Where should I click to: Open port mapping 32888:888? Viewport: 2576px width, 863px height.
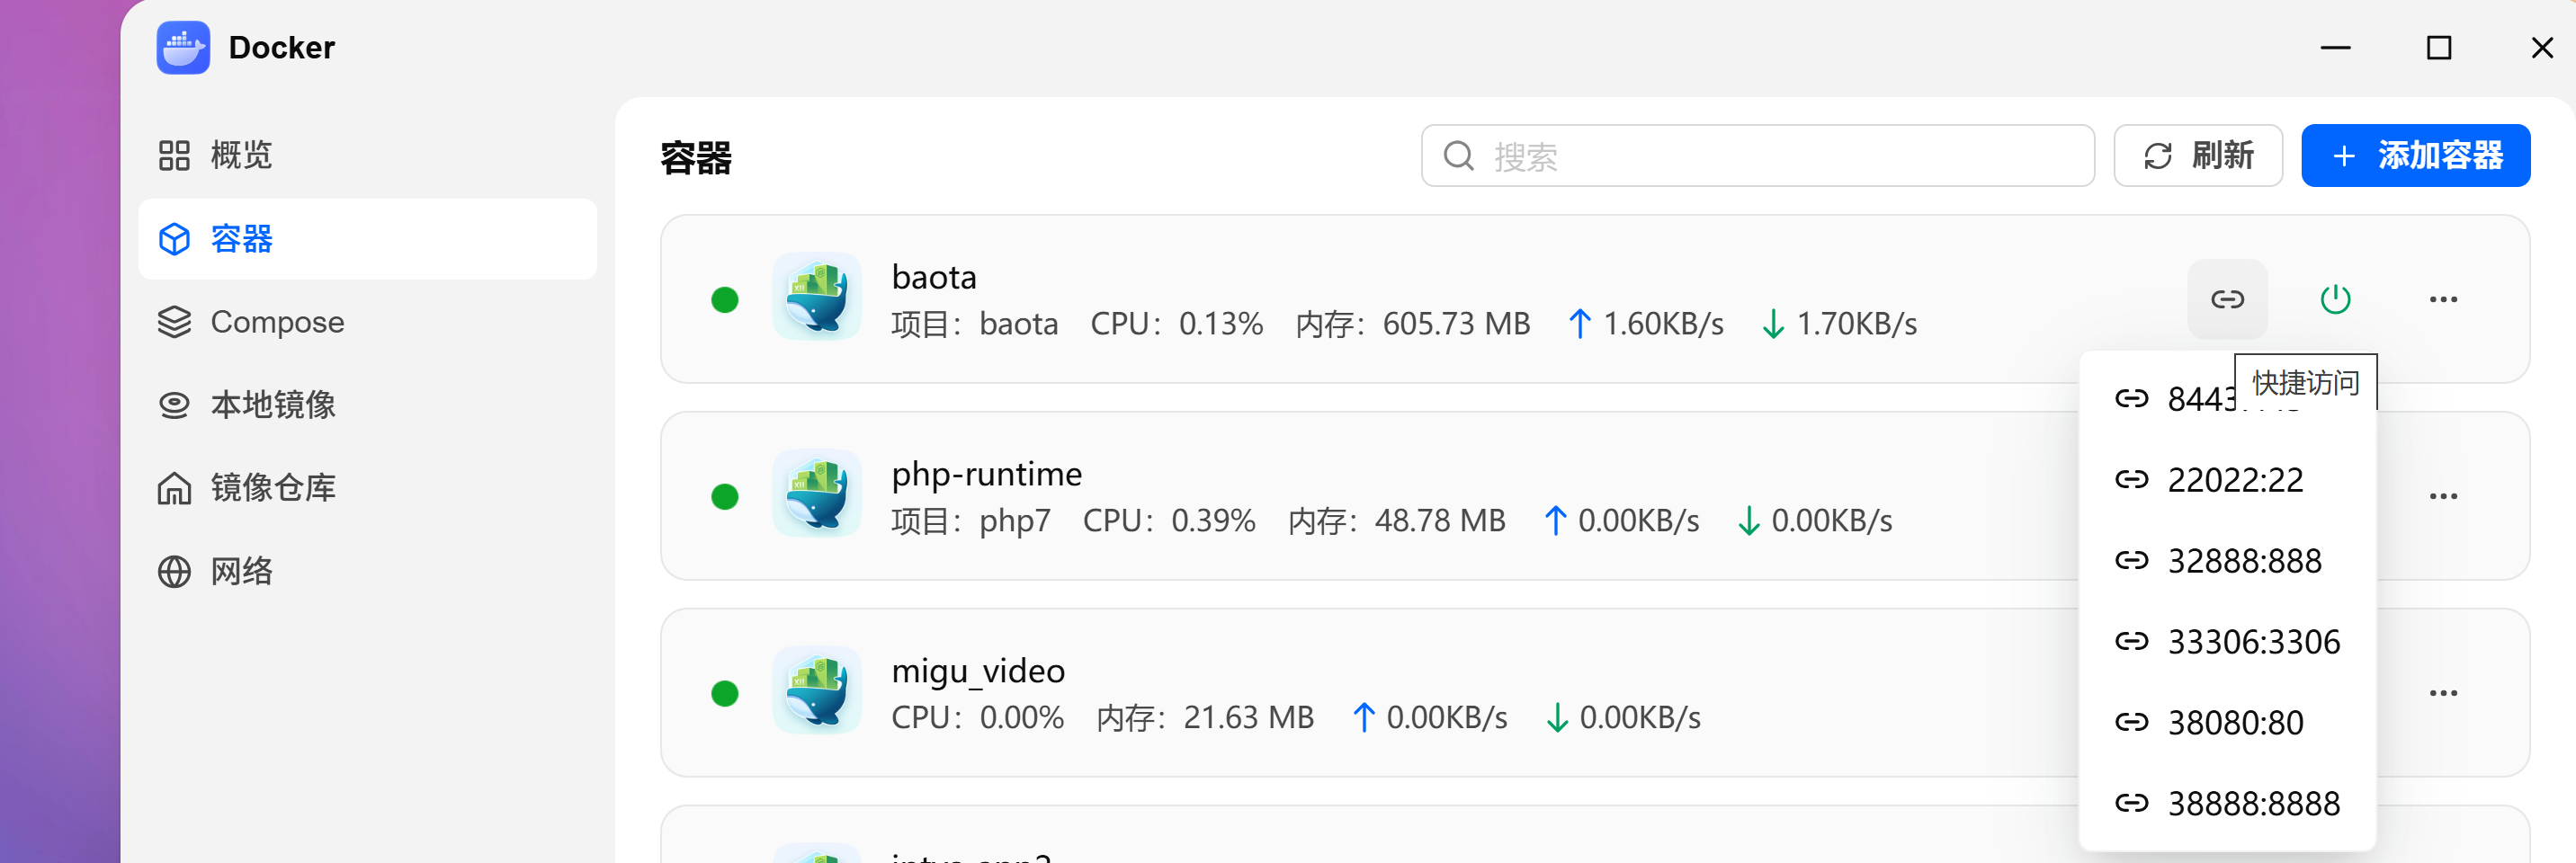[2227, 561]
